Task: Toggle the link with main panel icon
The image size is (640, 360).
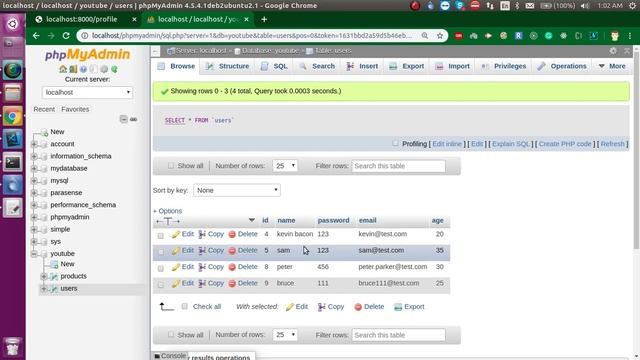Action: [133, 119]
